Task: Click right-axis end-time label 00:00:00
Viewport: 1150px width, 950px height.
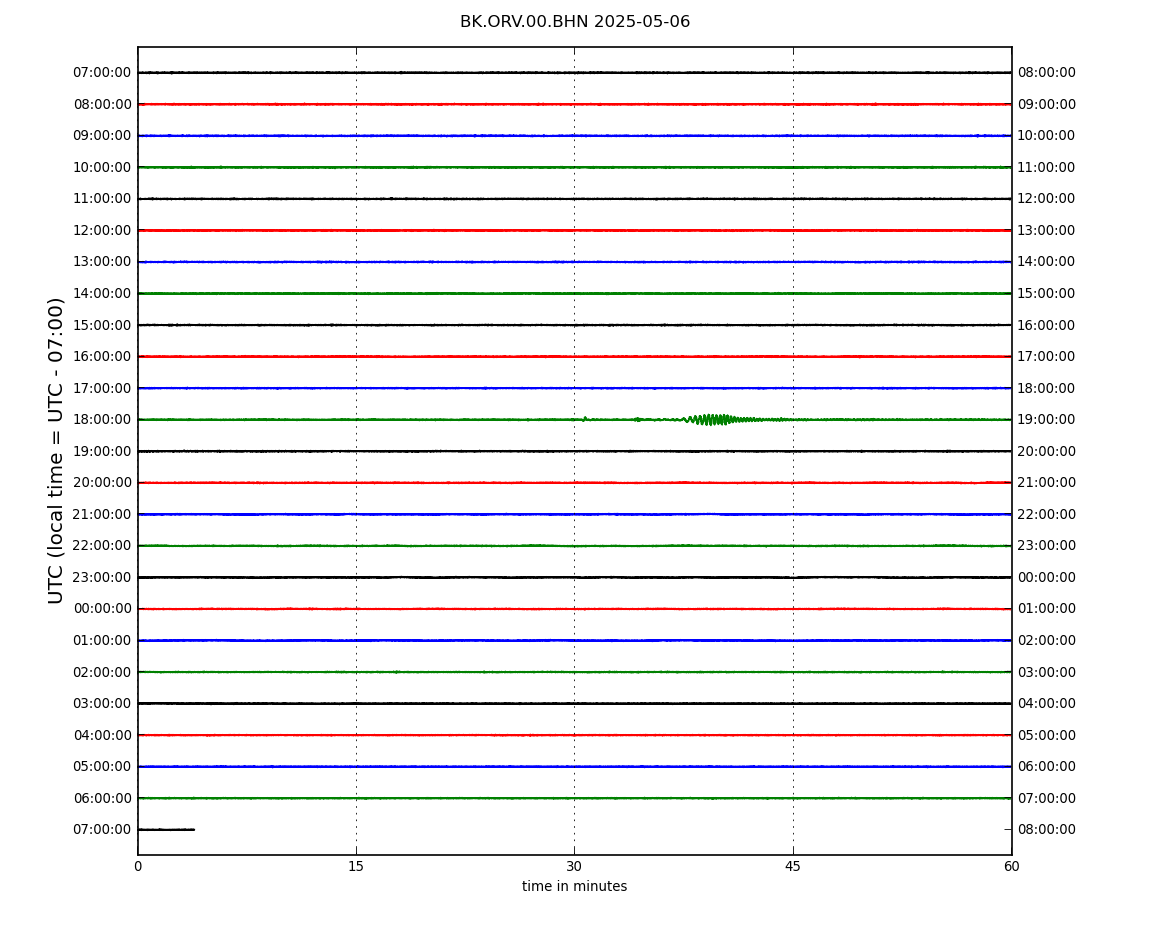Action: click(x=1047, y=577)
